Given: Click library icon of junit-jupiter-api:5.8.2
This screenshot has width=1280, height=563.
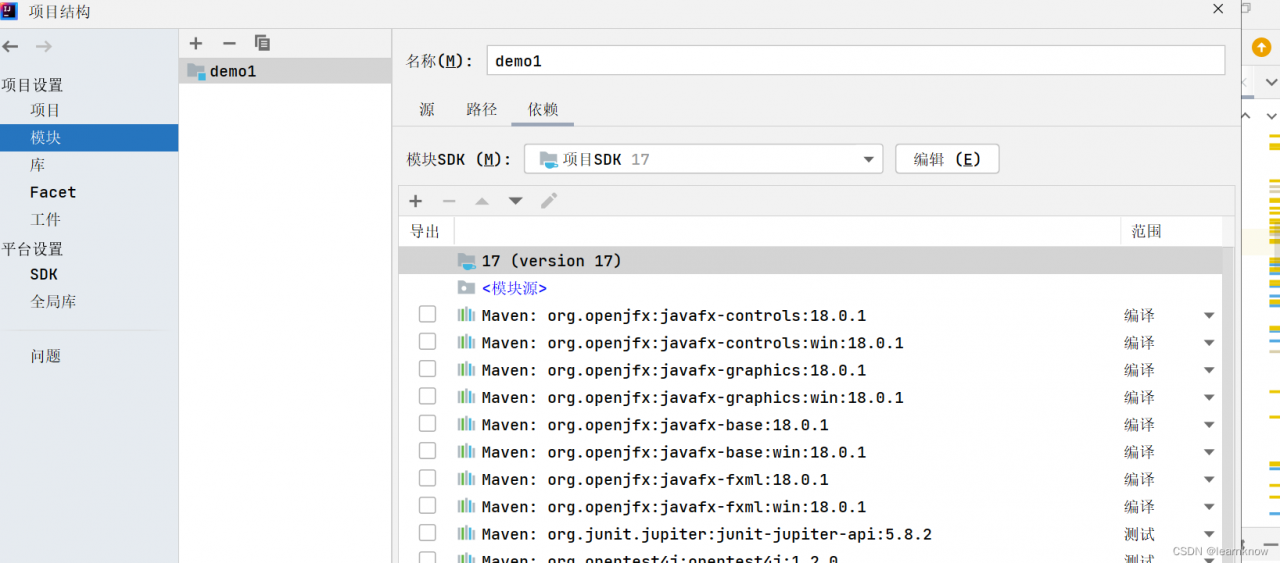Looking at the screenshot, I should coord(466,534).
